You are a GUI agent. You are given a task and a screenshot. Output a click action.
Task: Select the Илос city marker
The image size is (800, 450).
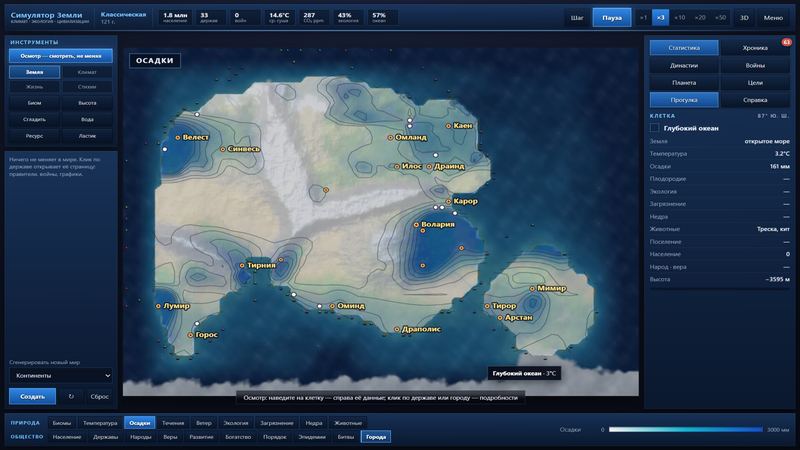(397, 166)
